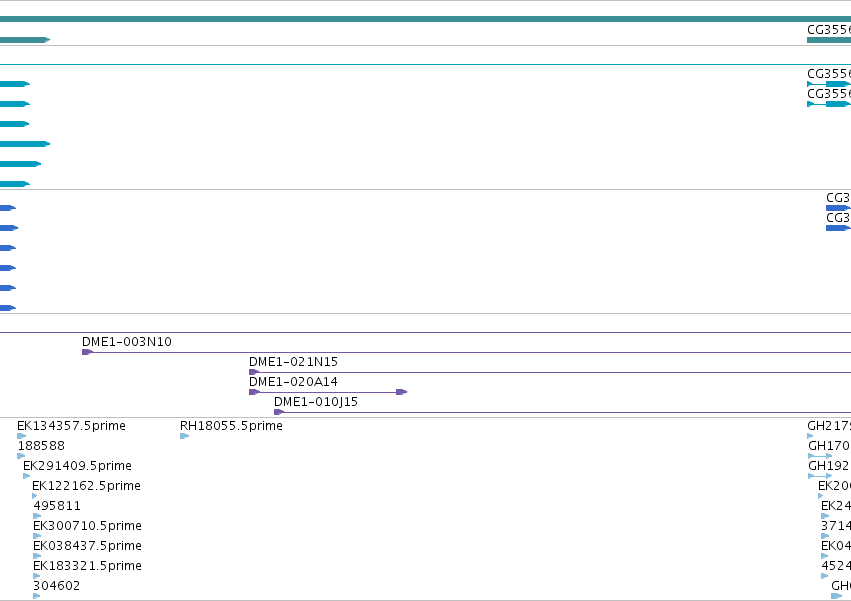Screen dimensions: 851x601
Task: Click the connector line of DME1-020A14
Action: pos(328,392)
